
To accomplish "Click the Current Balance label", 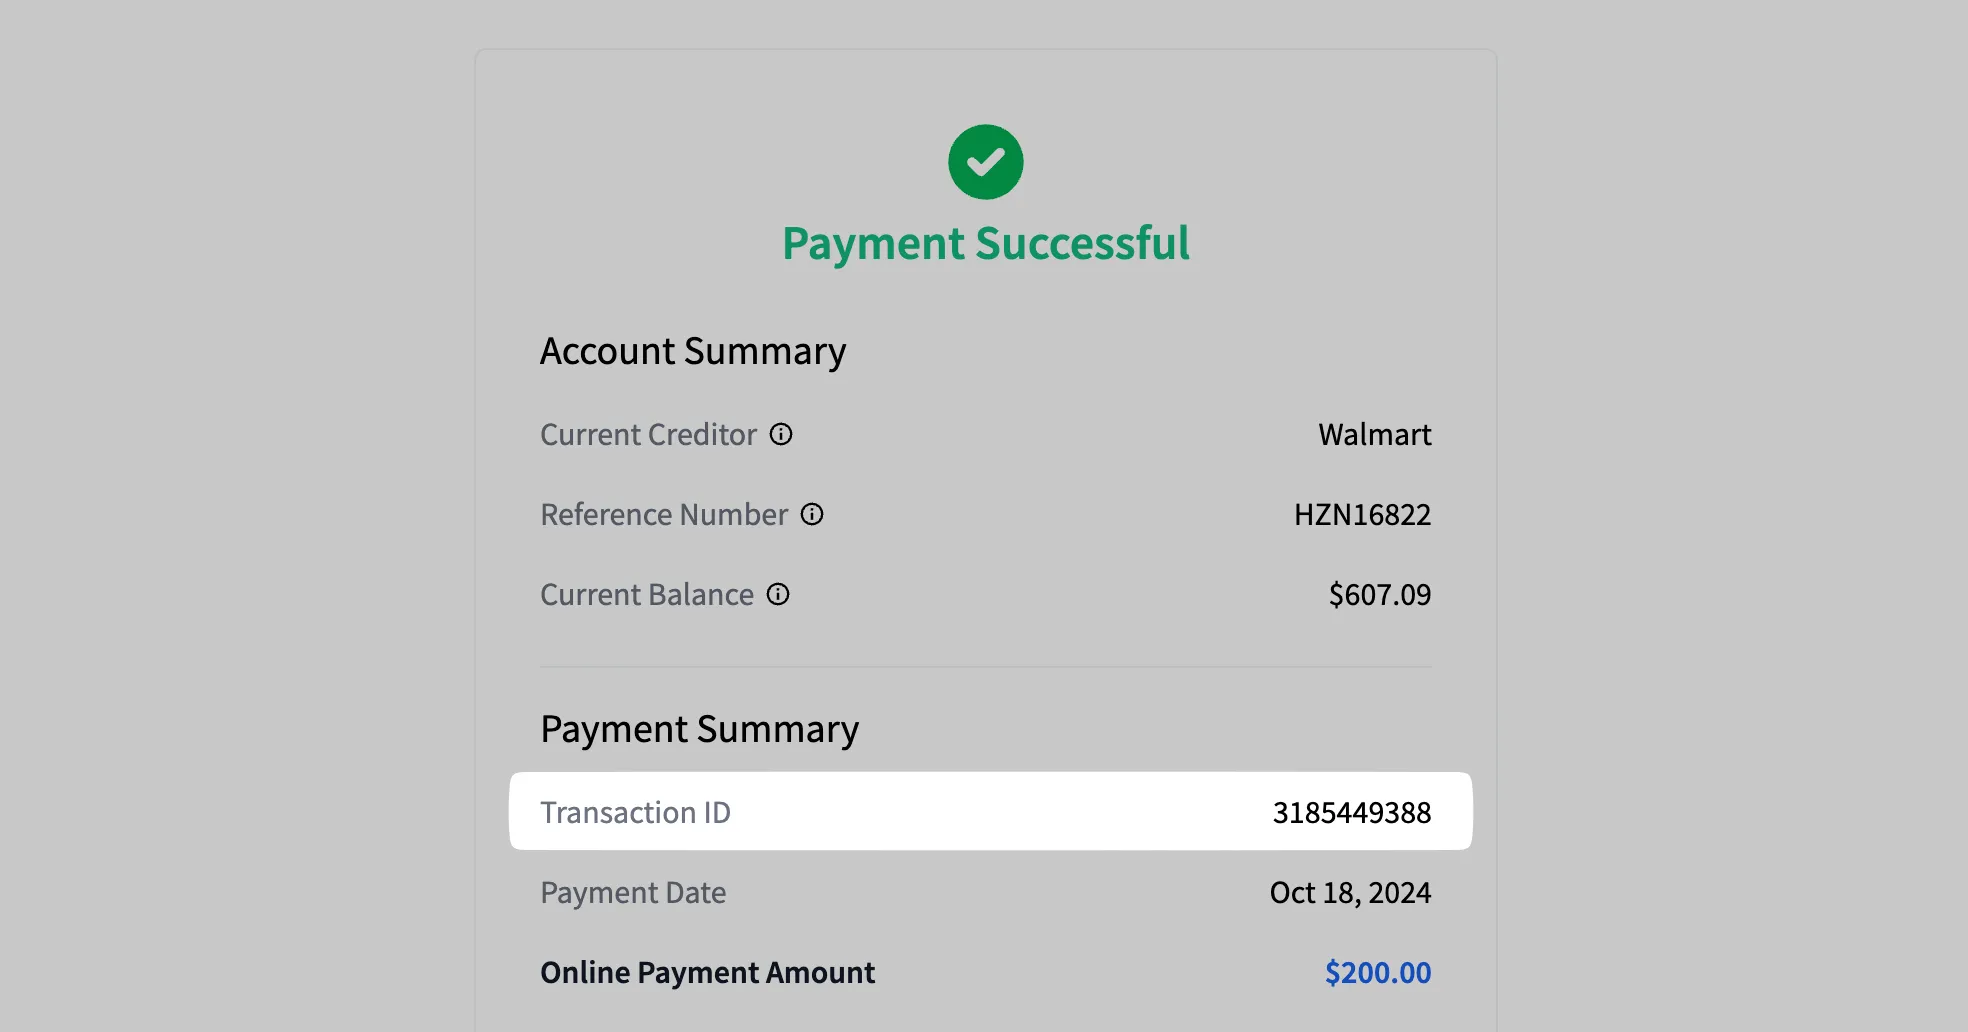I will (646, 595).
